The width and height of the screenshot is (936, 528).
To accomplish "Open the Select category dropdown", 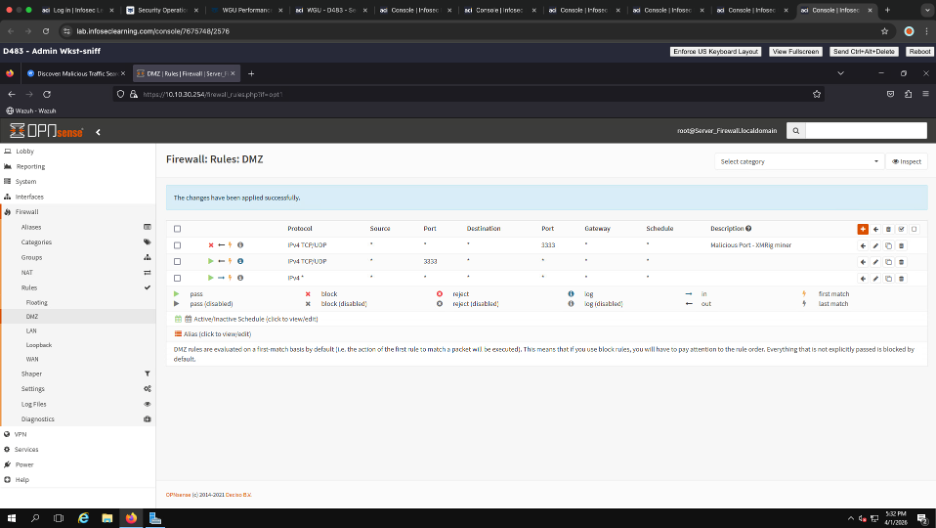I will (x=799, y=162).
